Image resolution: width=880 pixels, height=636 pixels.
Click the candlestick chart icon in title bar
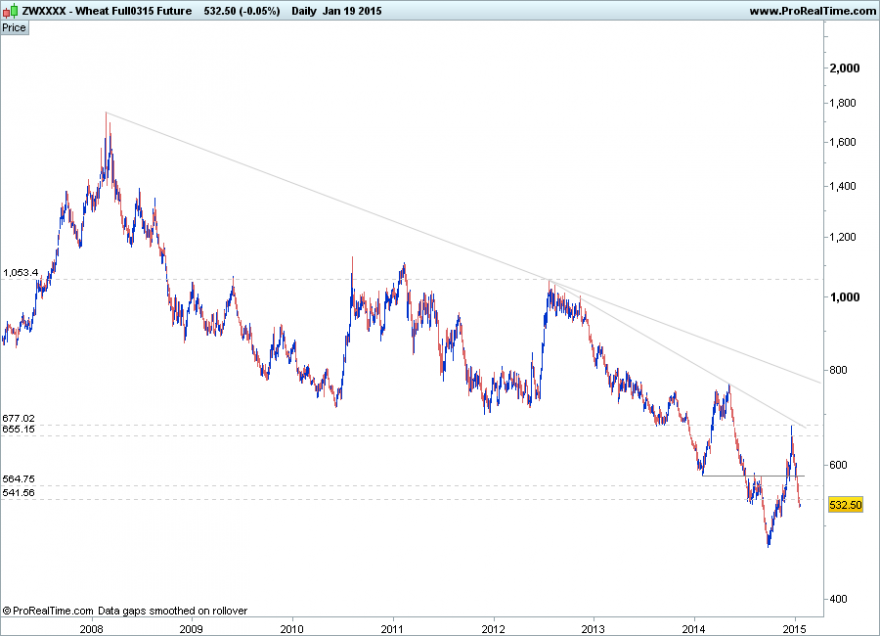[x=10, y=11]
